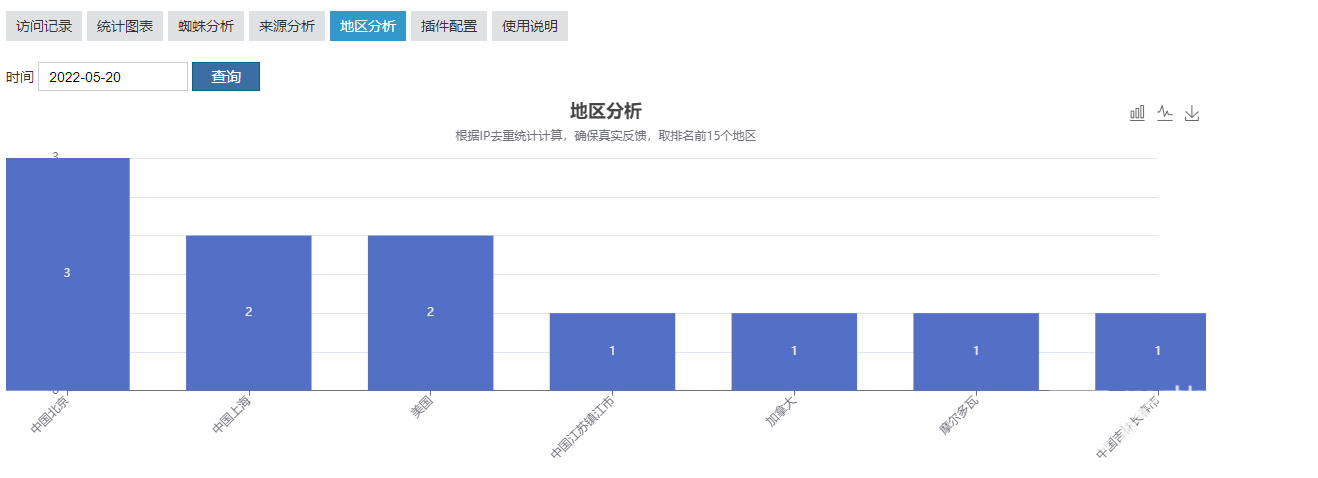Select the 中国上海 bar with value 2
Viewport: 1318px width, 478px height.
click(x=249, y=313)
